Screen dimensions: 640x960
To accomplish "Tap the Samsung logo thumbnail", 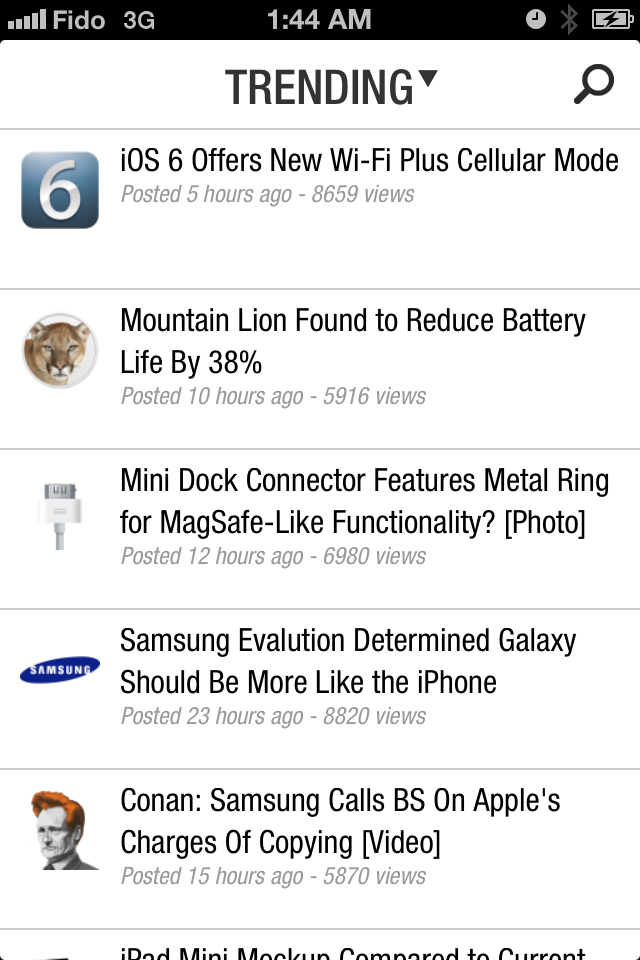I will pyautogui.click(x=60, y=670).
